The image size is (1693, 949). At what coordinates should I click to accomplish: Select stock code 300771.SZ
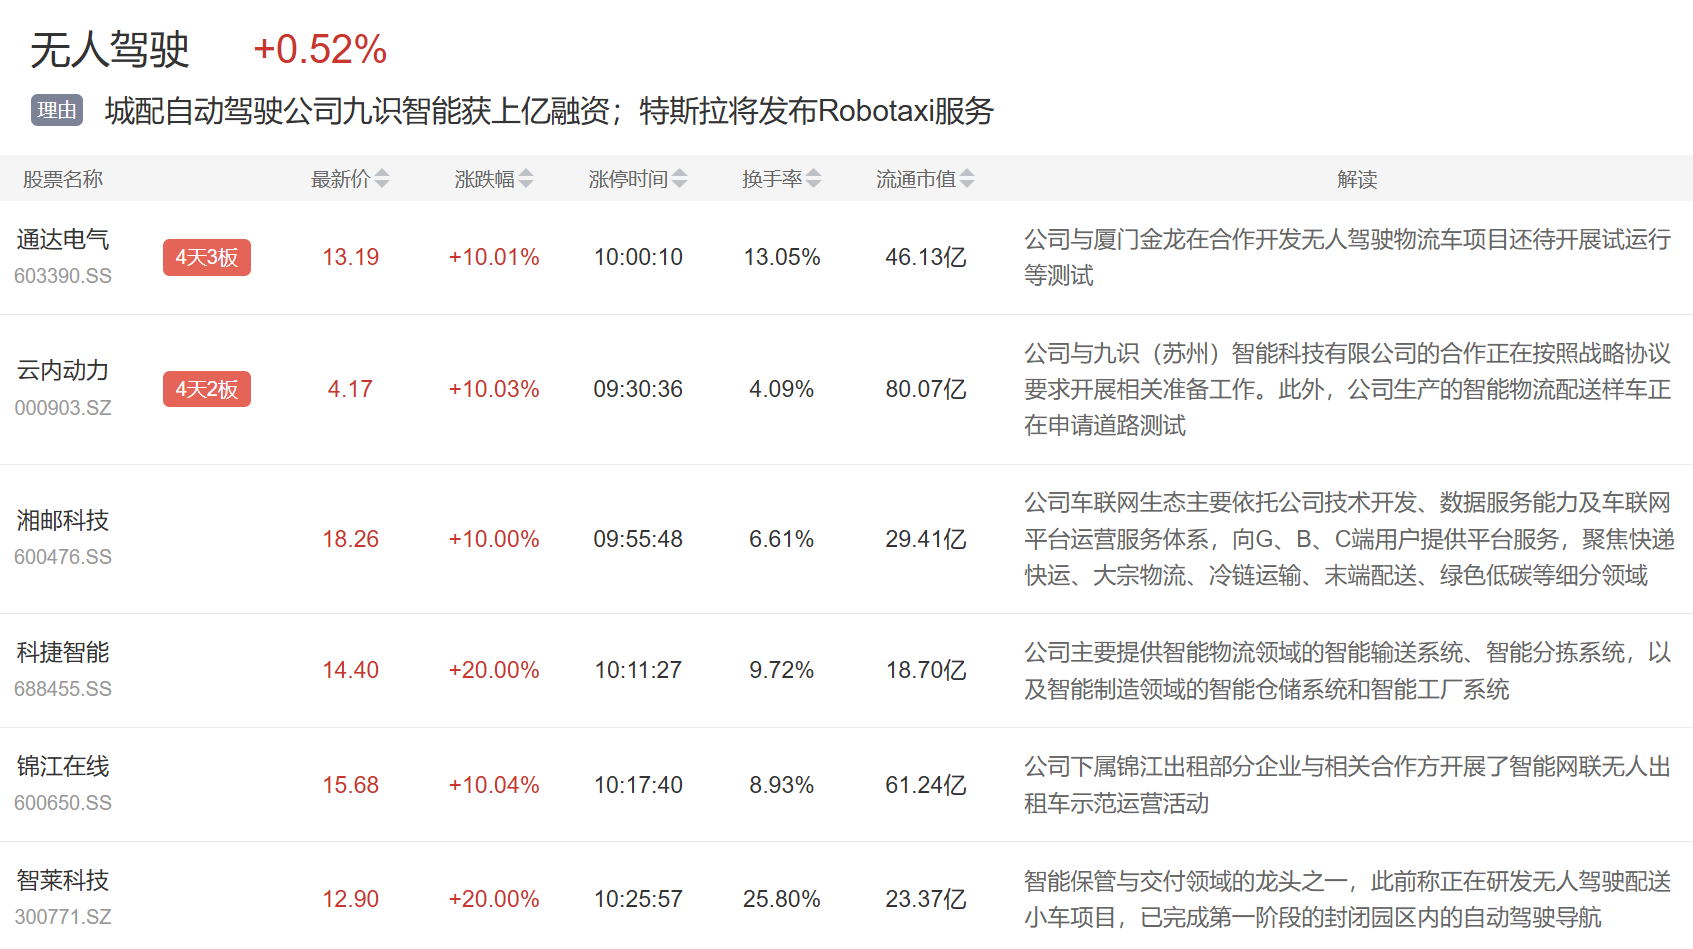tap(63, 917)
